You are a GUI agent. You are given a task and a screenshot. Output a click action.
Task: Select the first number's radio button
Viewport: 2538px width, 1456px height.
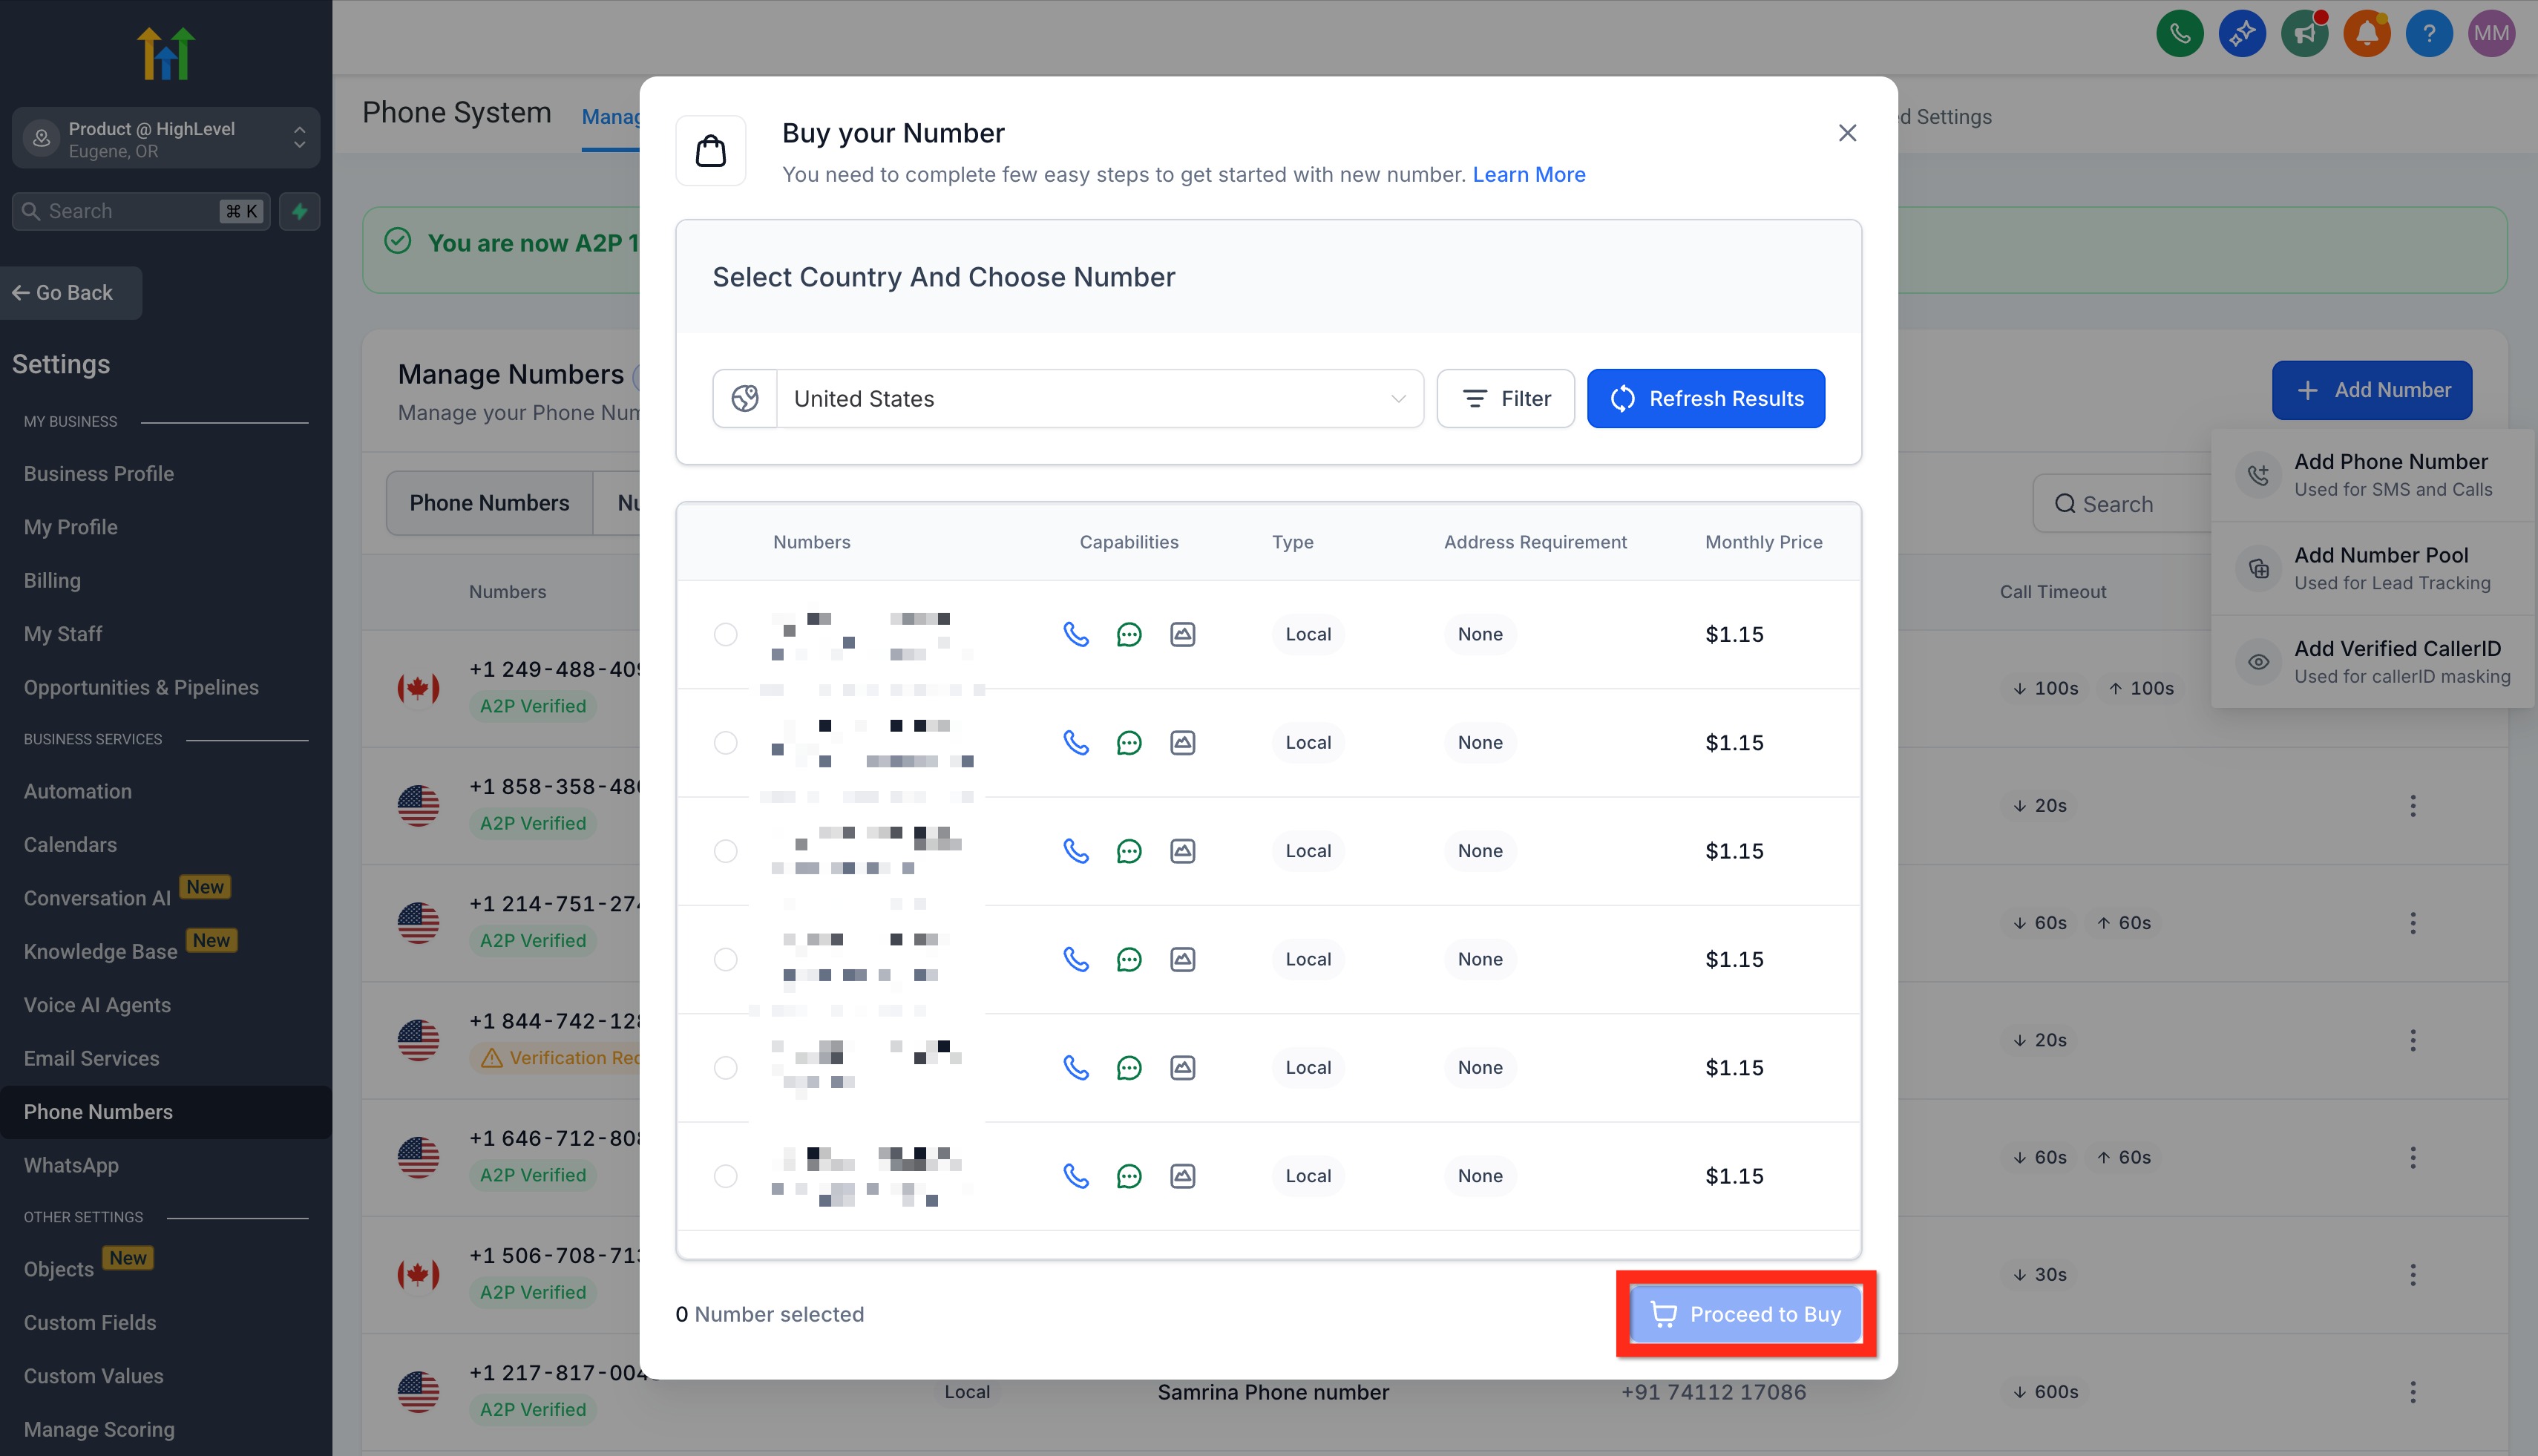tap(725, 634)
